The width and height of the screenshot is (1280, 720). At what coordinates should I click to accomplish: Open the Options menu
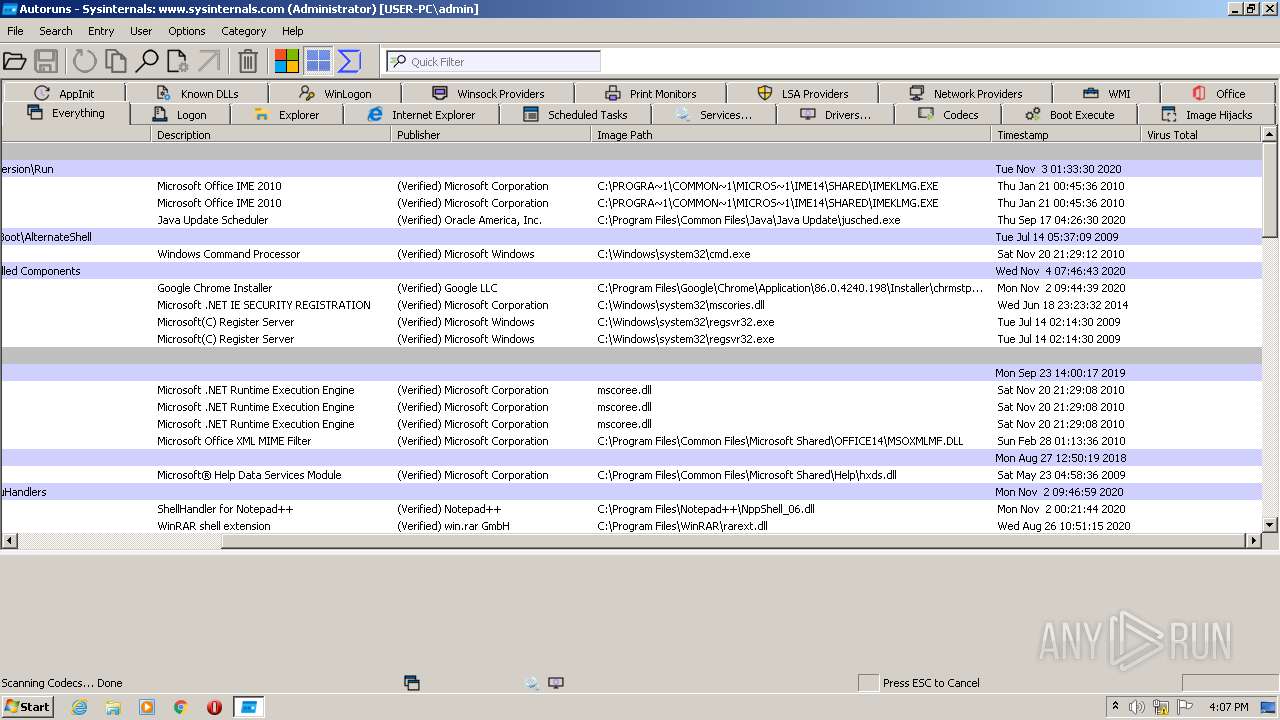pyautogui.click(x=187, y=31)
